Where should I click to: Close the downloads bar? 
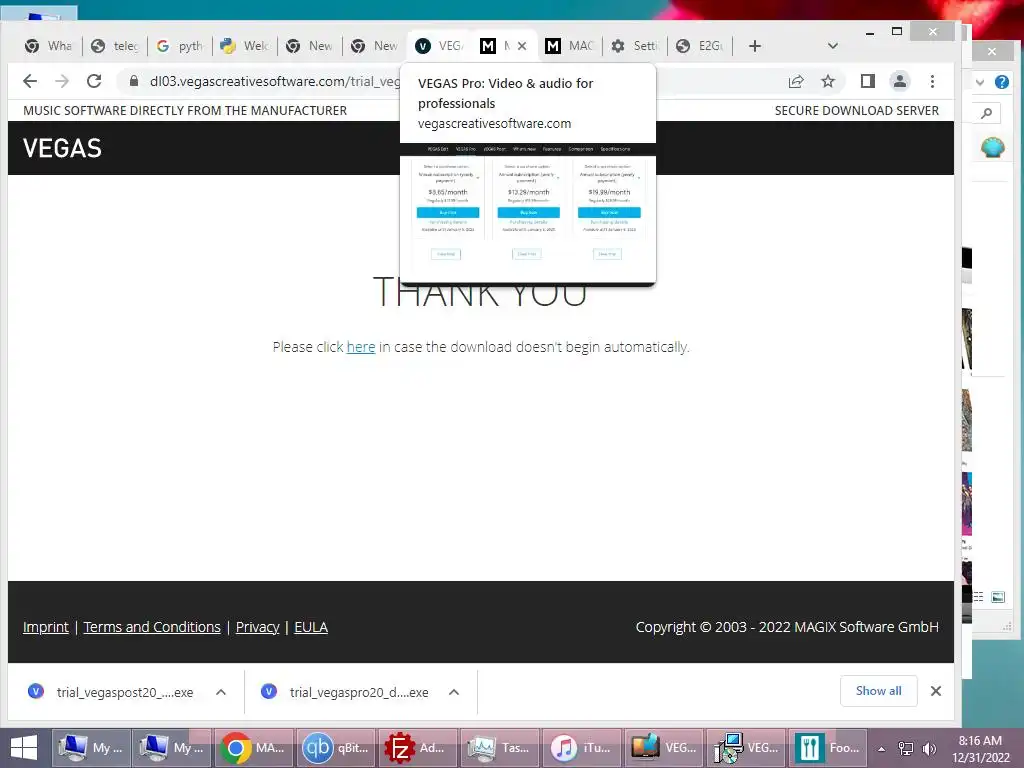pyautogui.click(x=936, y=691)
